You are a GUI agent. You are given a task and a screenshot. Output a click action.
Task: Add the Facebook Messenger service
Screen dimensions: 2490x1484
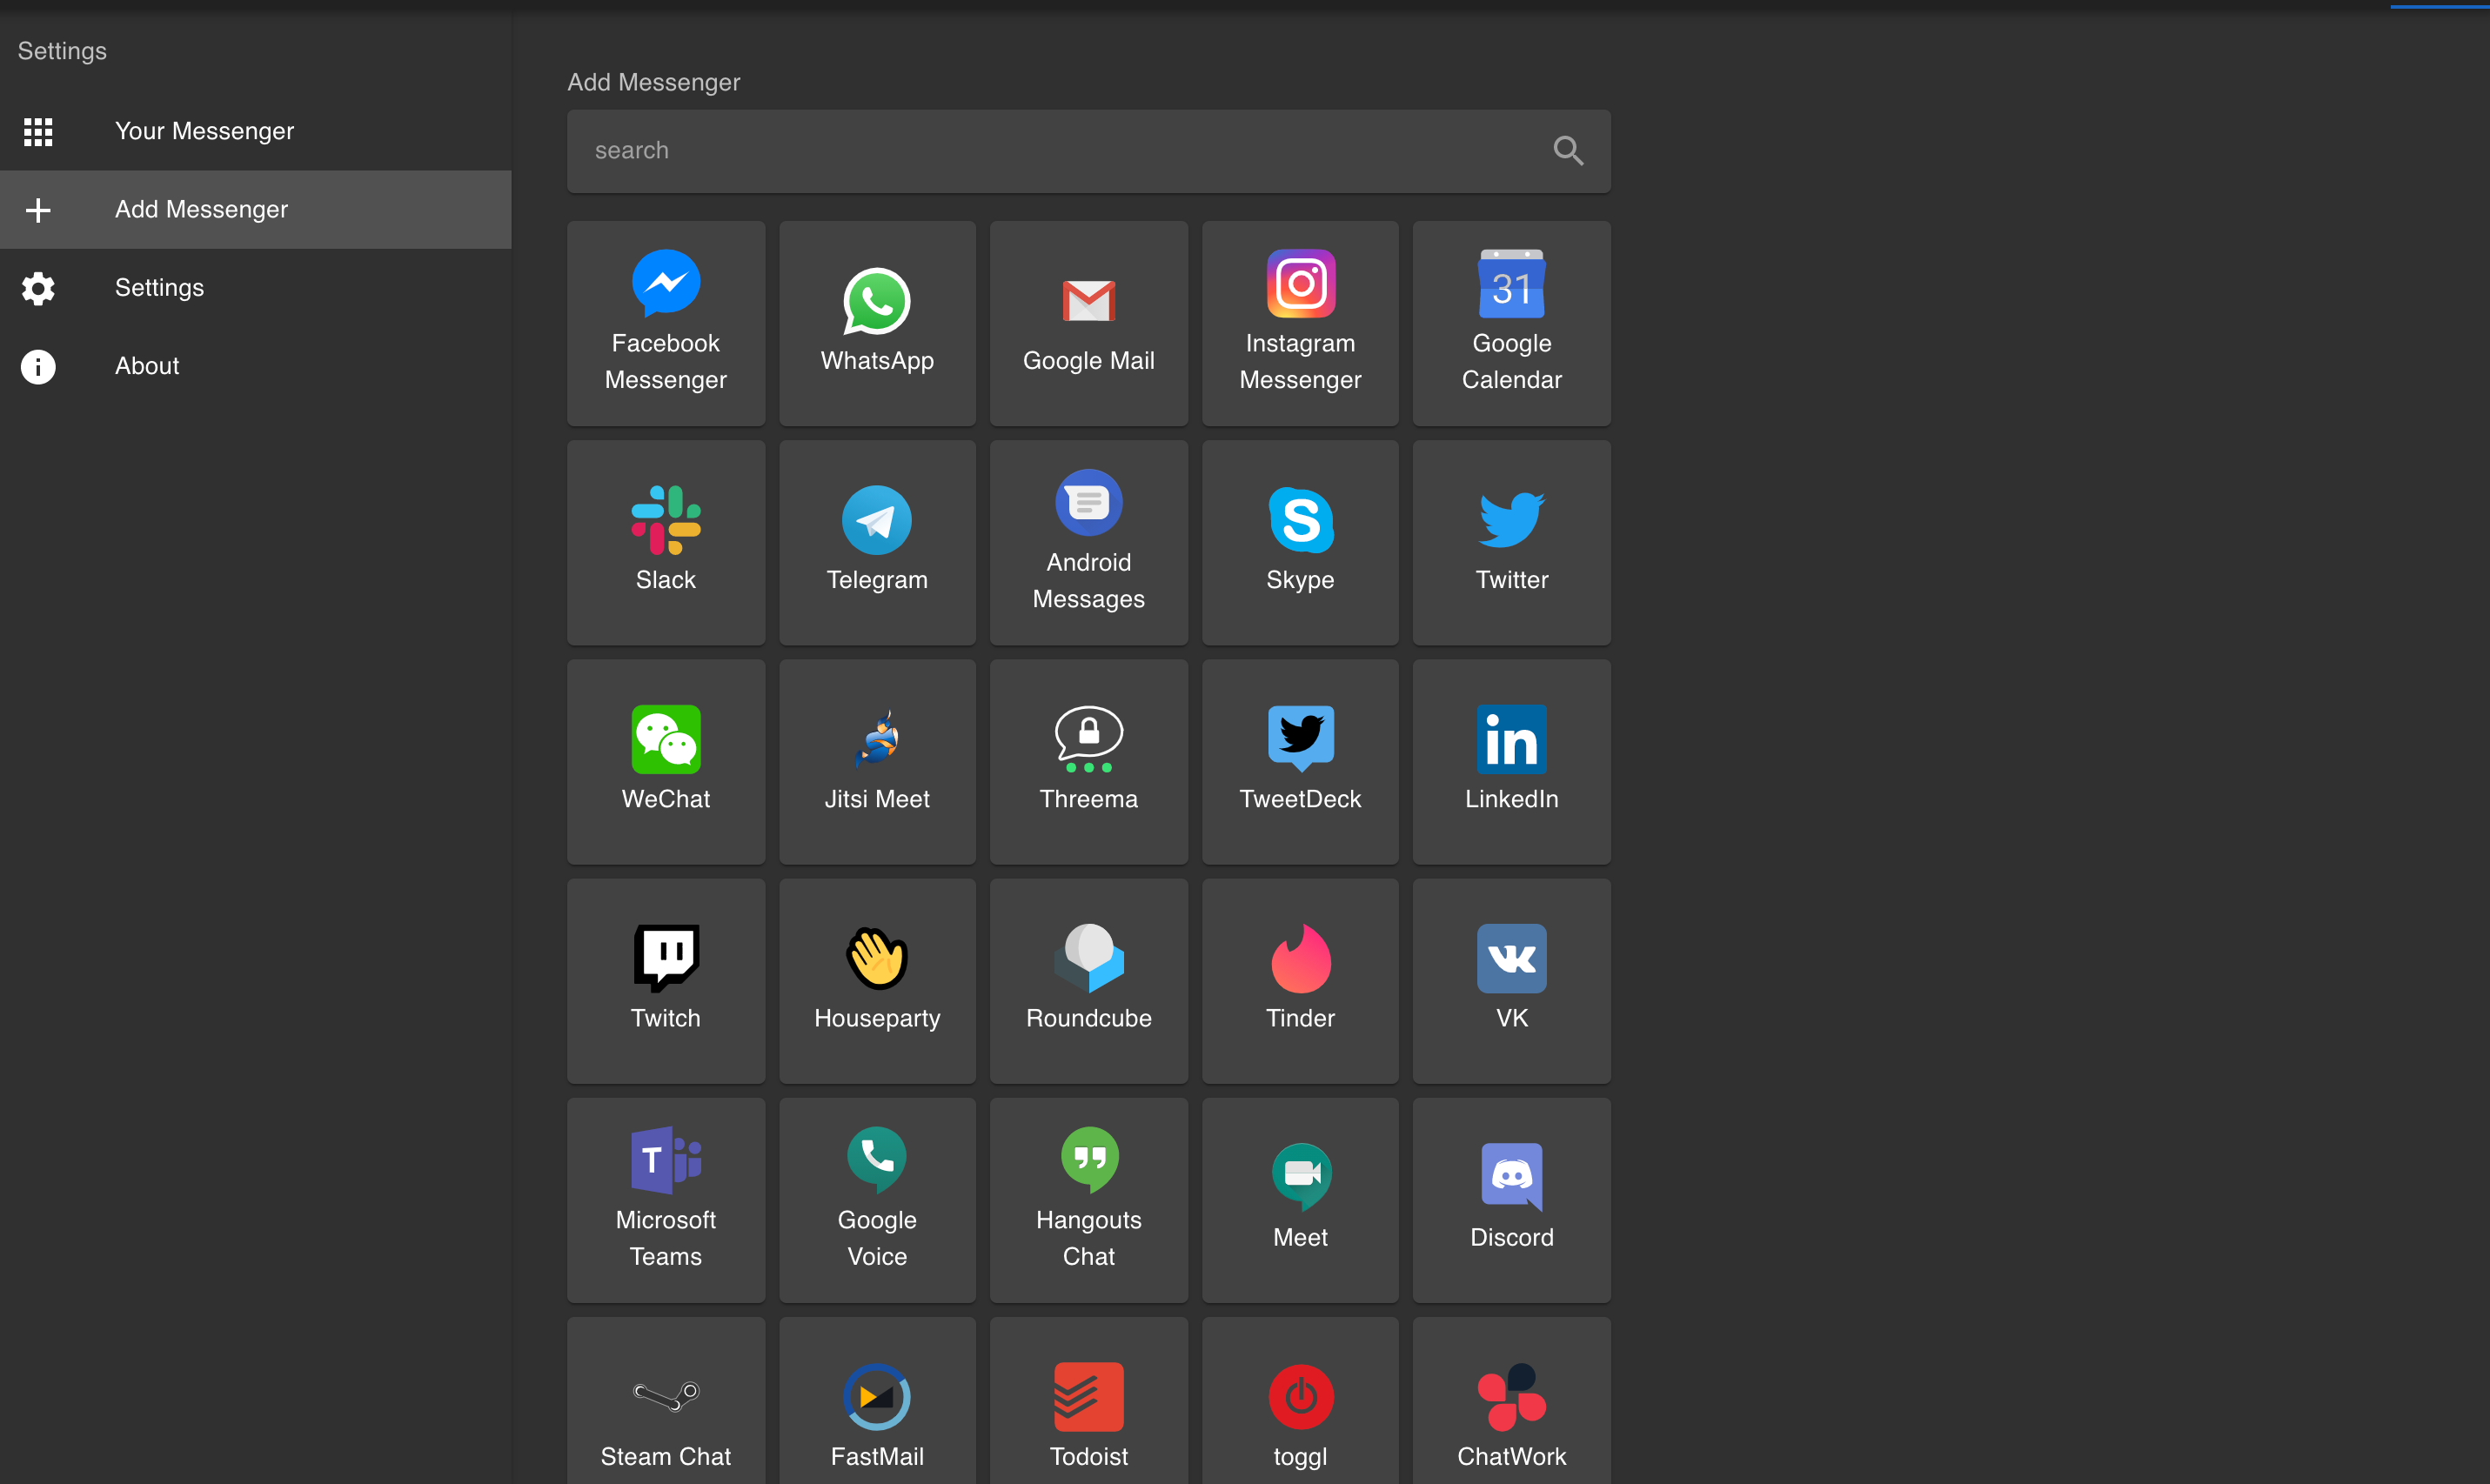(x=666, y=323)
